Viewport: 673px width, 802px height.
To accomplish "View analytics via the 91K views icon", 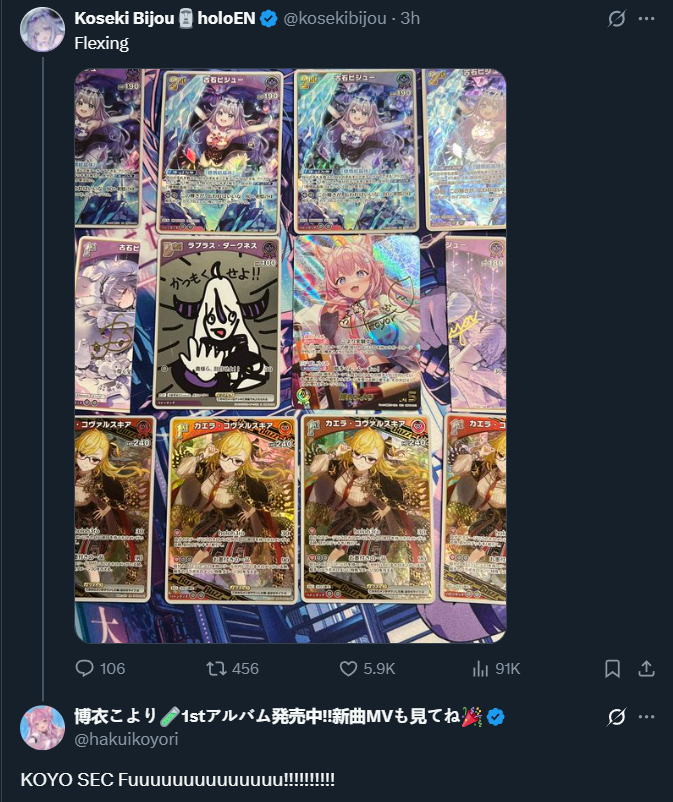I will click(x=480, y=668).
